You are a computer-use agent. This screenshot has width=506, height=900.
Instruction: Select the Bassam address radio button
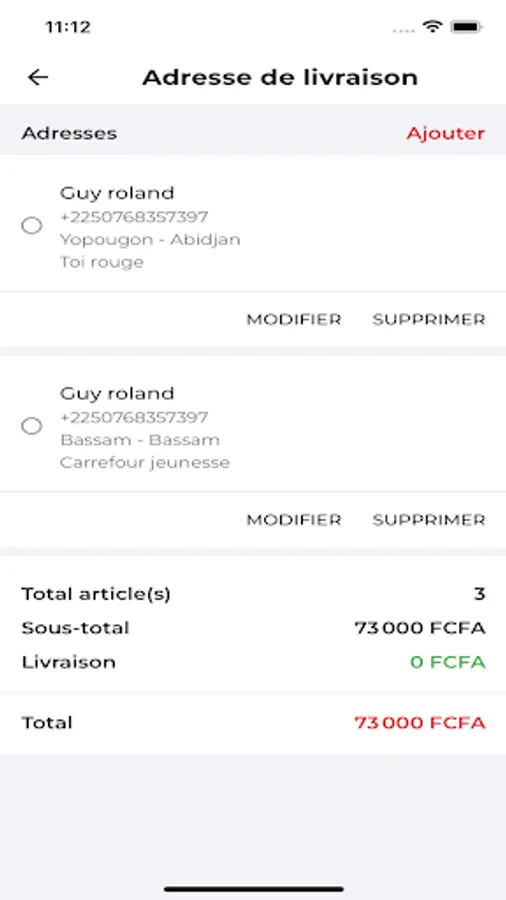[32, 426]
